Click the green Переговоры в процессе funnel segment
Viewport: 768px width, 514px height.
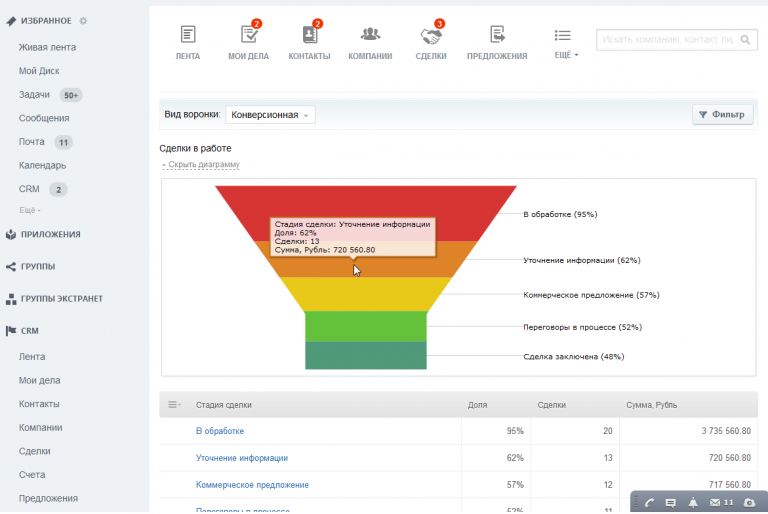(365, 326)
